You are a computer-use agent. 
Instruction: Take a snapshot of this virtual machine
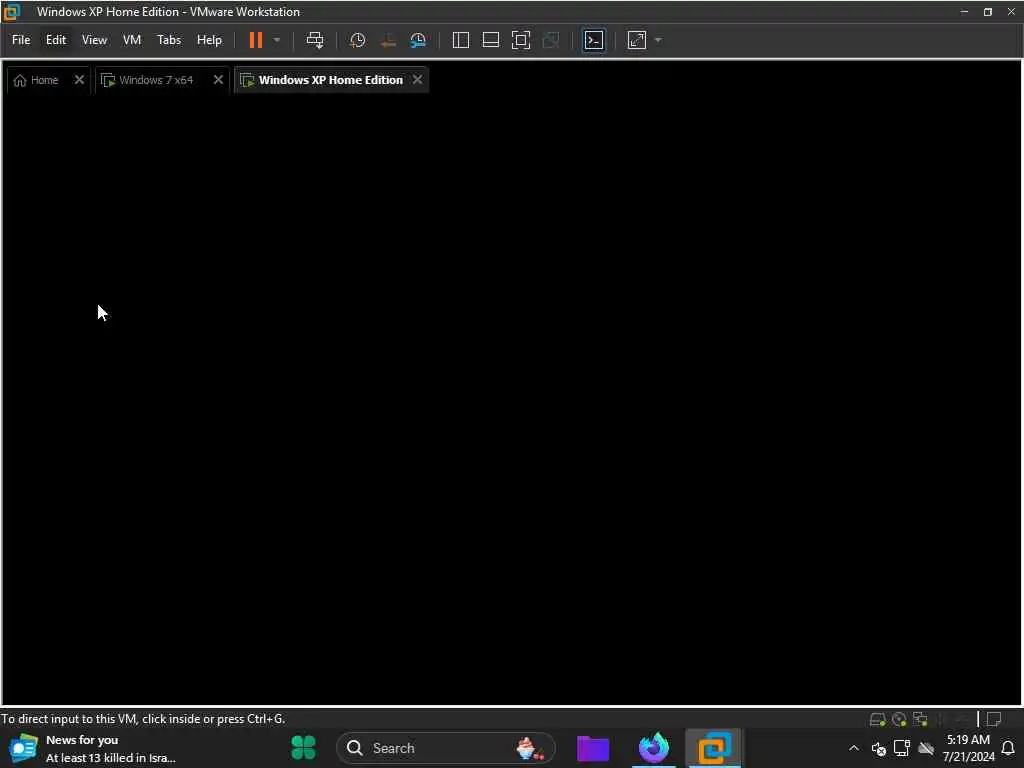357,40
